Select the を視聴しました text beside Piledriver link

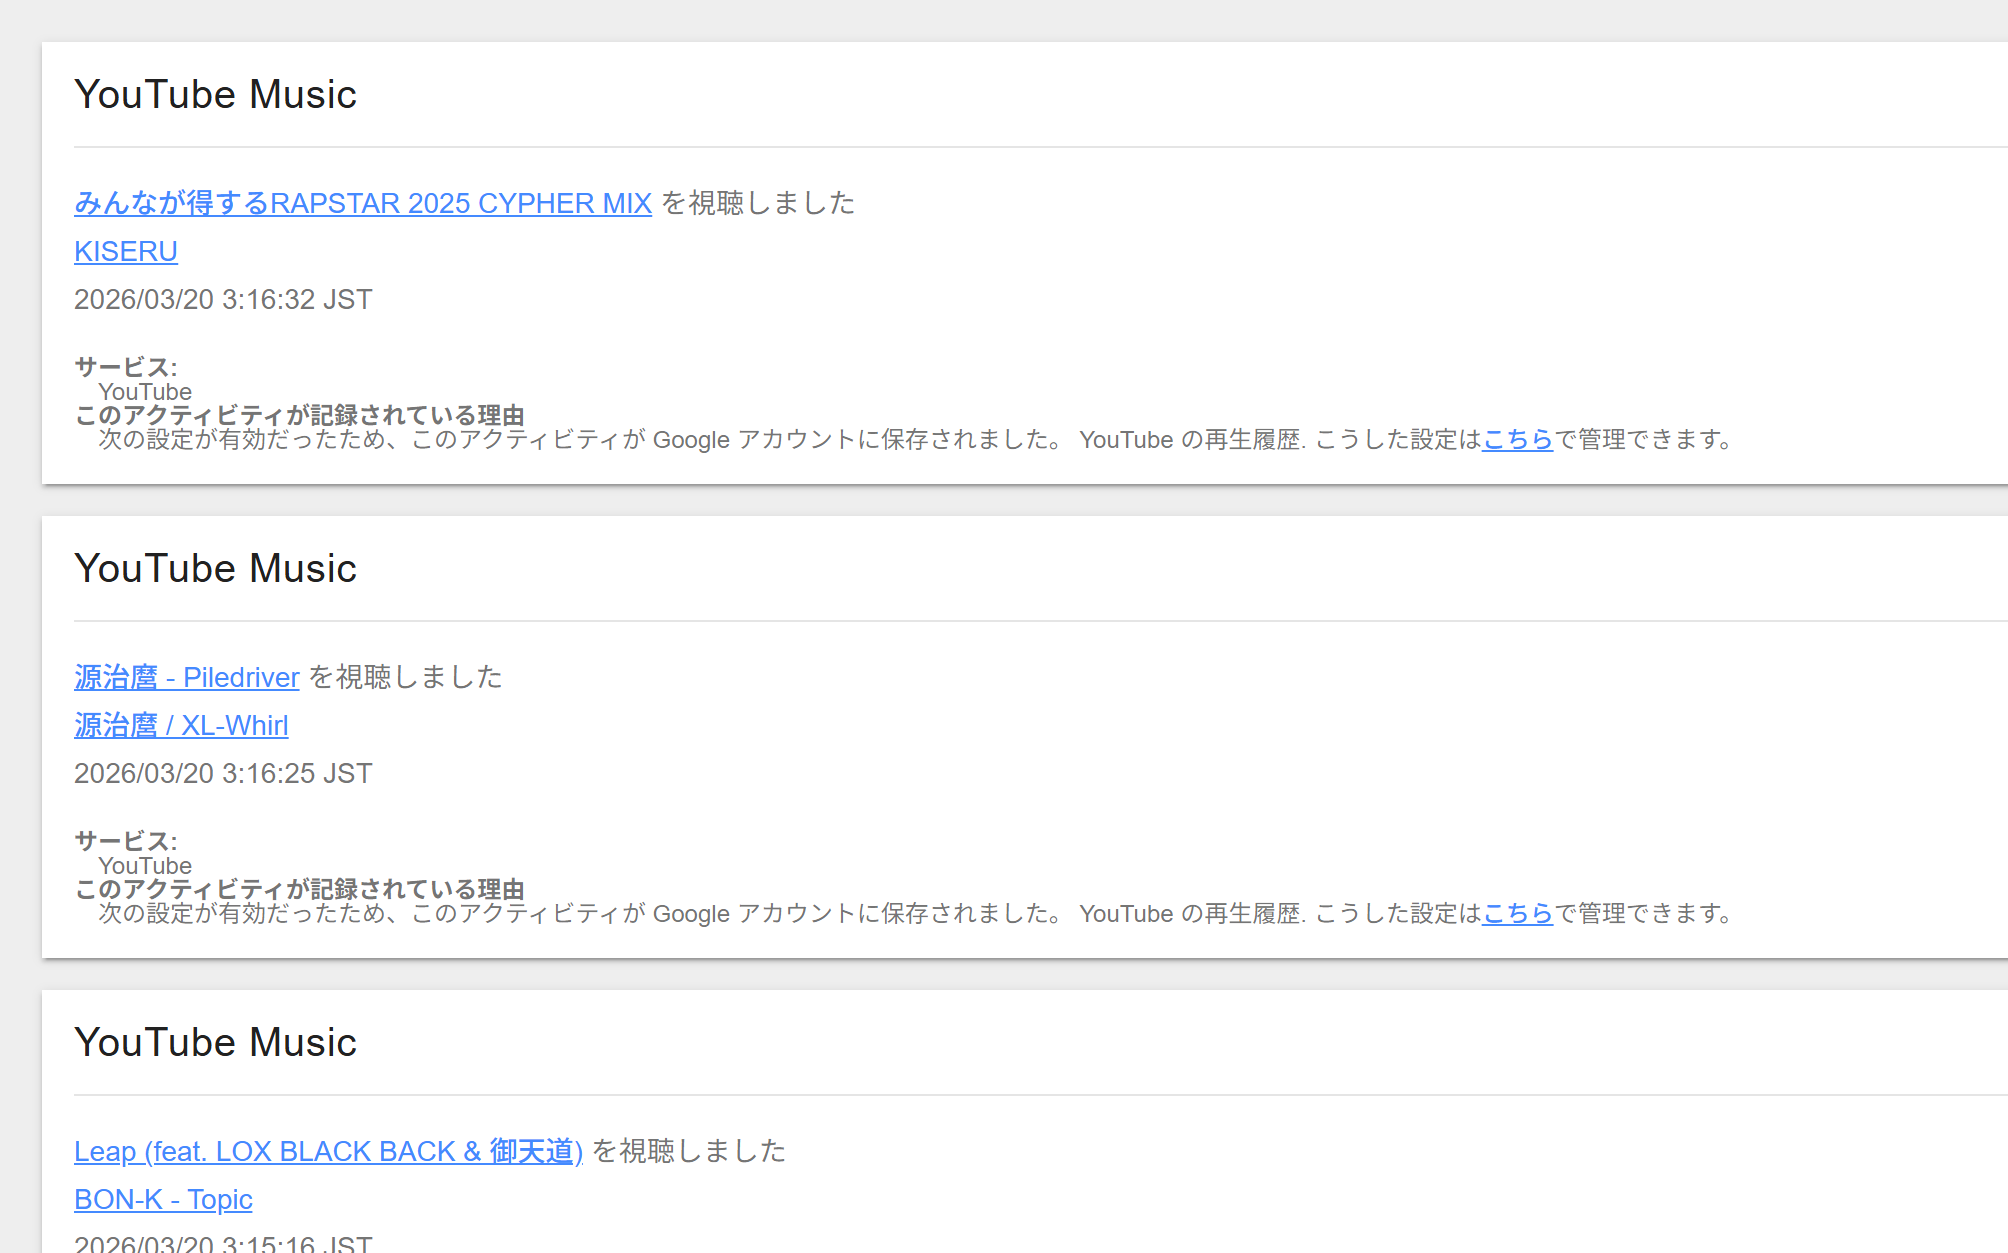click(404, 677)
